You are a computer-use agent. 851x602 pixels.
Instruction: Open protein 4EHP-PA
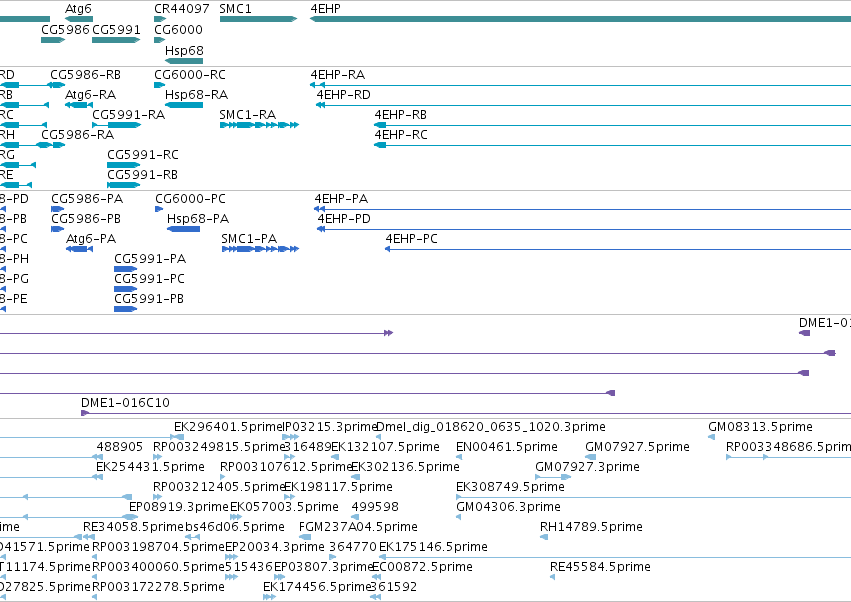point(341,199)
